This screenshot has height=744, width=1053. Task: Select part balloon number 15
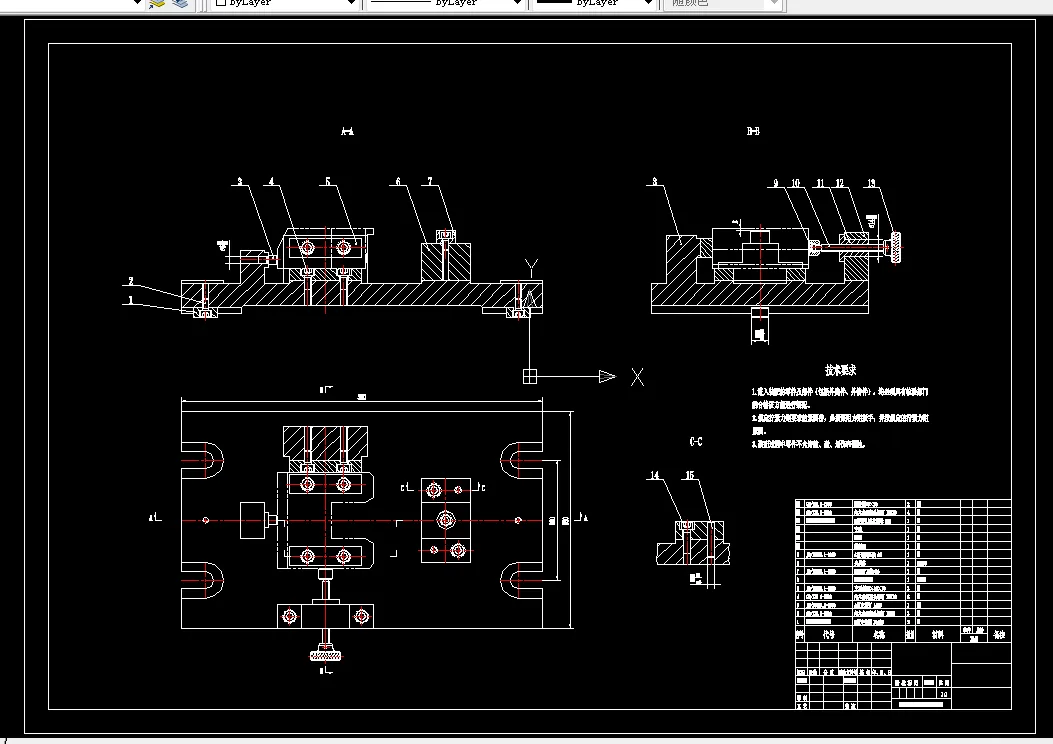tap(690, 475)
